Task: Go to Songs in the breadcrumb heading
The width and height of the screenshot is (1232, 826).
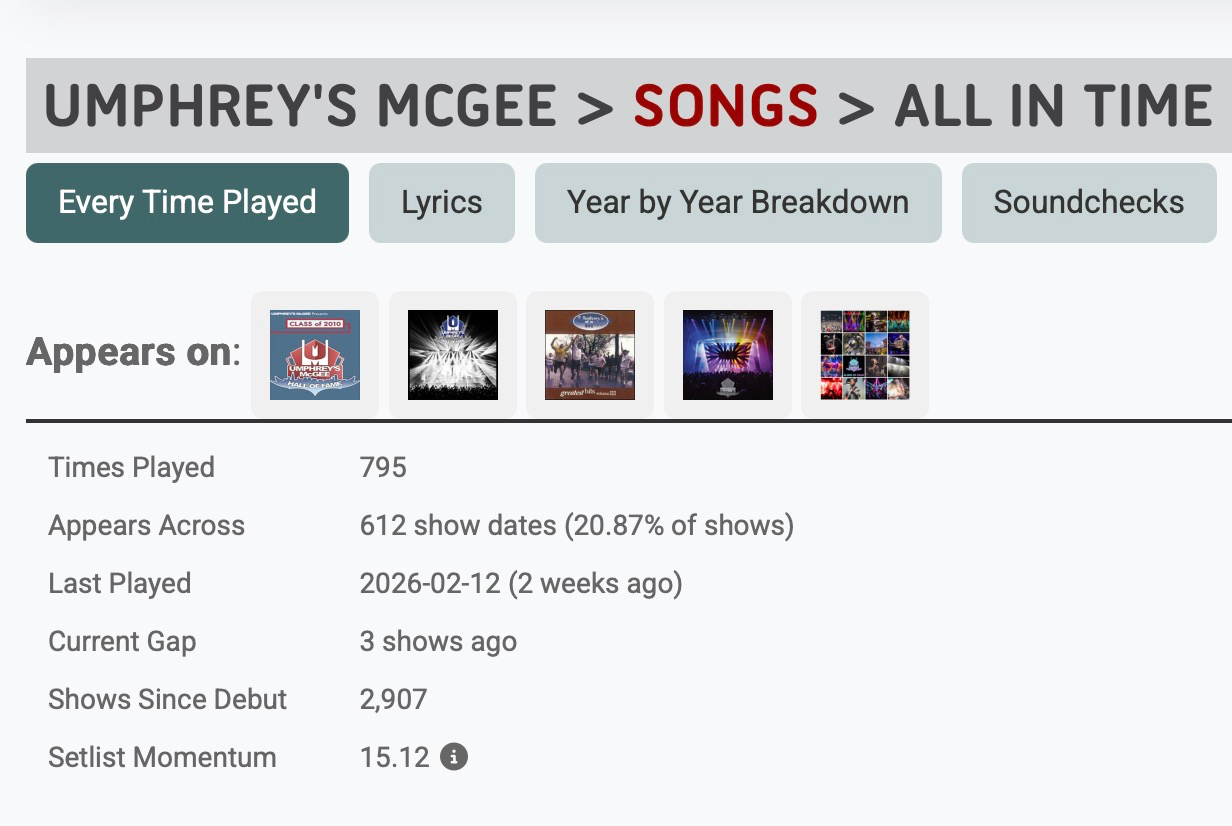Action: click(x=726, y=106)
